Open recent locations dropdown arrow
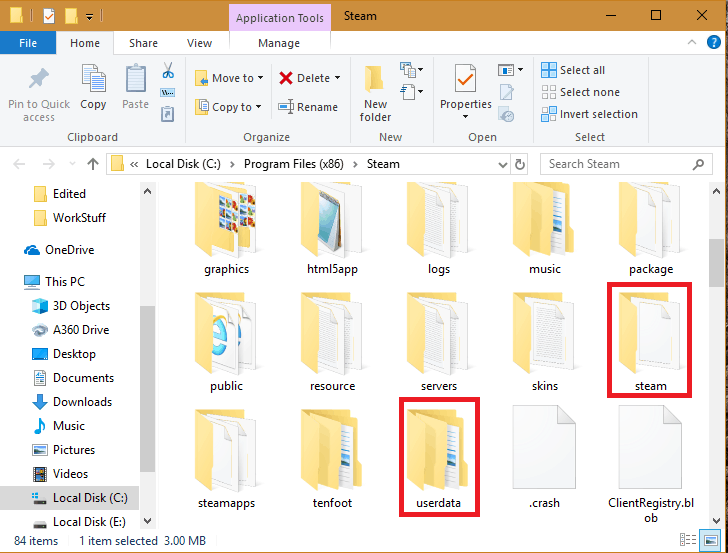 point(72,164)
